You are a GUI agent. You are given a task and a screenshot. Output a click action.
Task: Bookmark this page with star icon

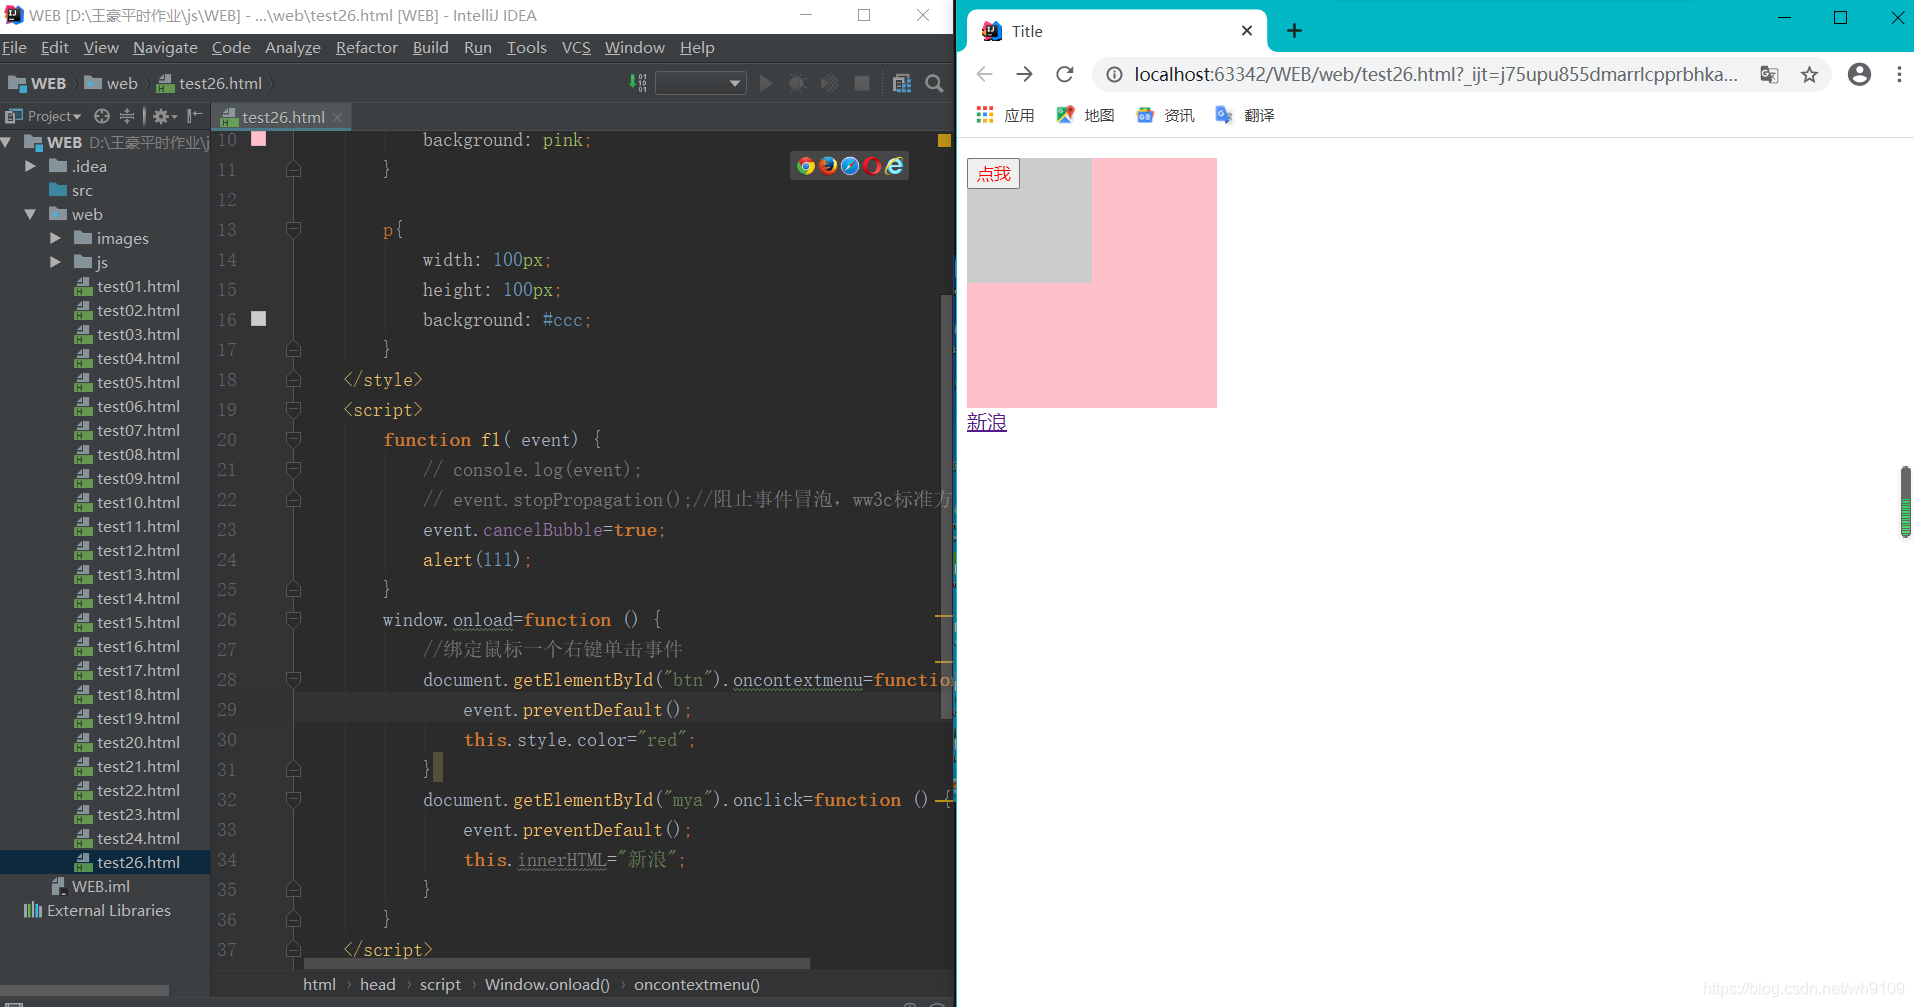[x=1809, y=75]
